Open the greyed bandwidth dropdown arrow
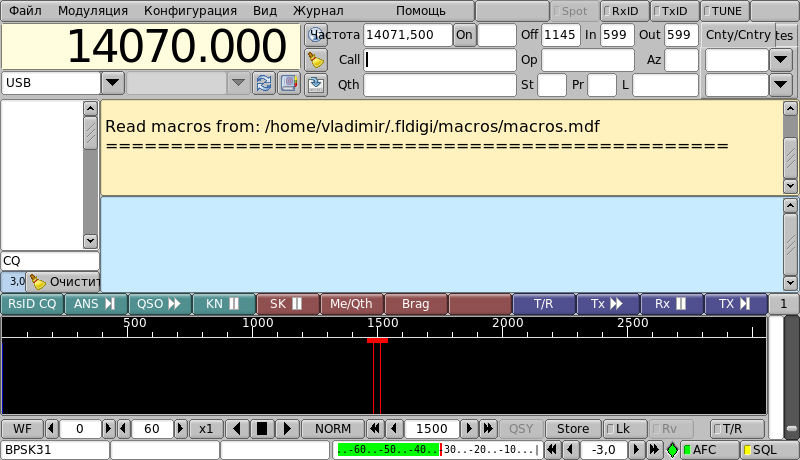The image size is (800, 460). pyautogui.click(x=238, y=83)
